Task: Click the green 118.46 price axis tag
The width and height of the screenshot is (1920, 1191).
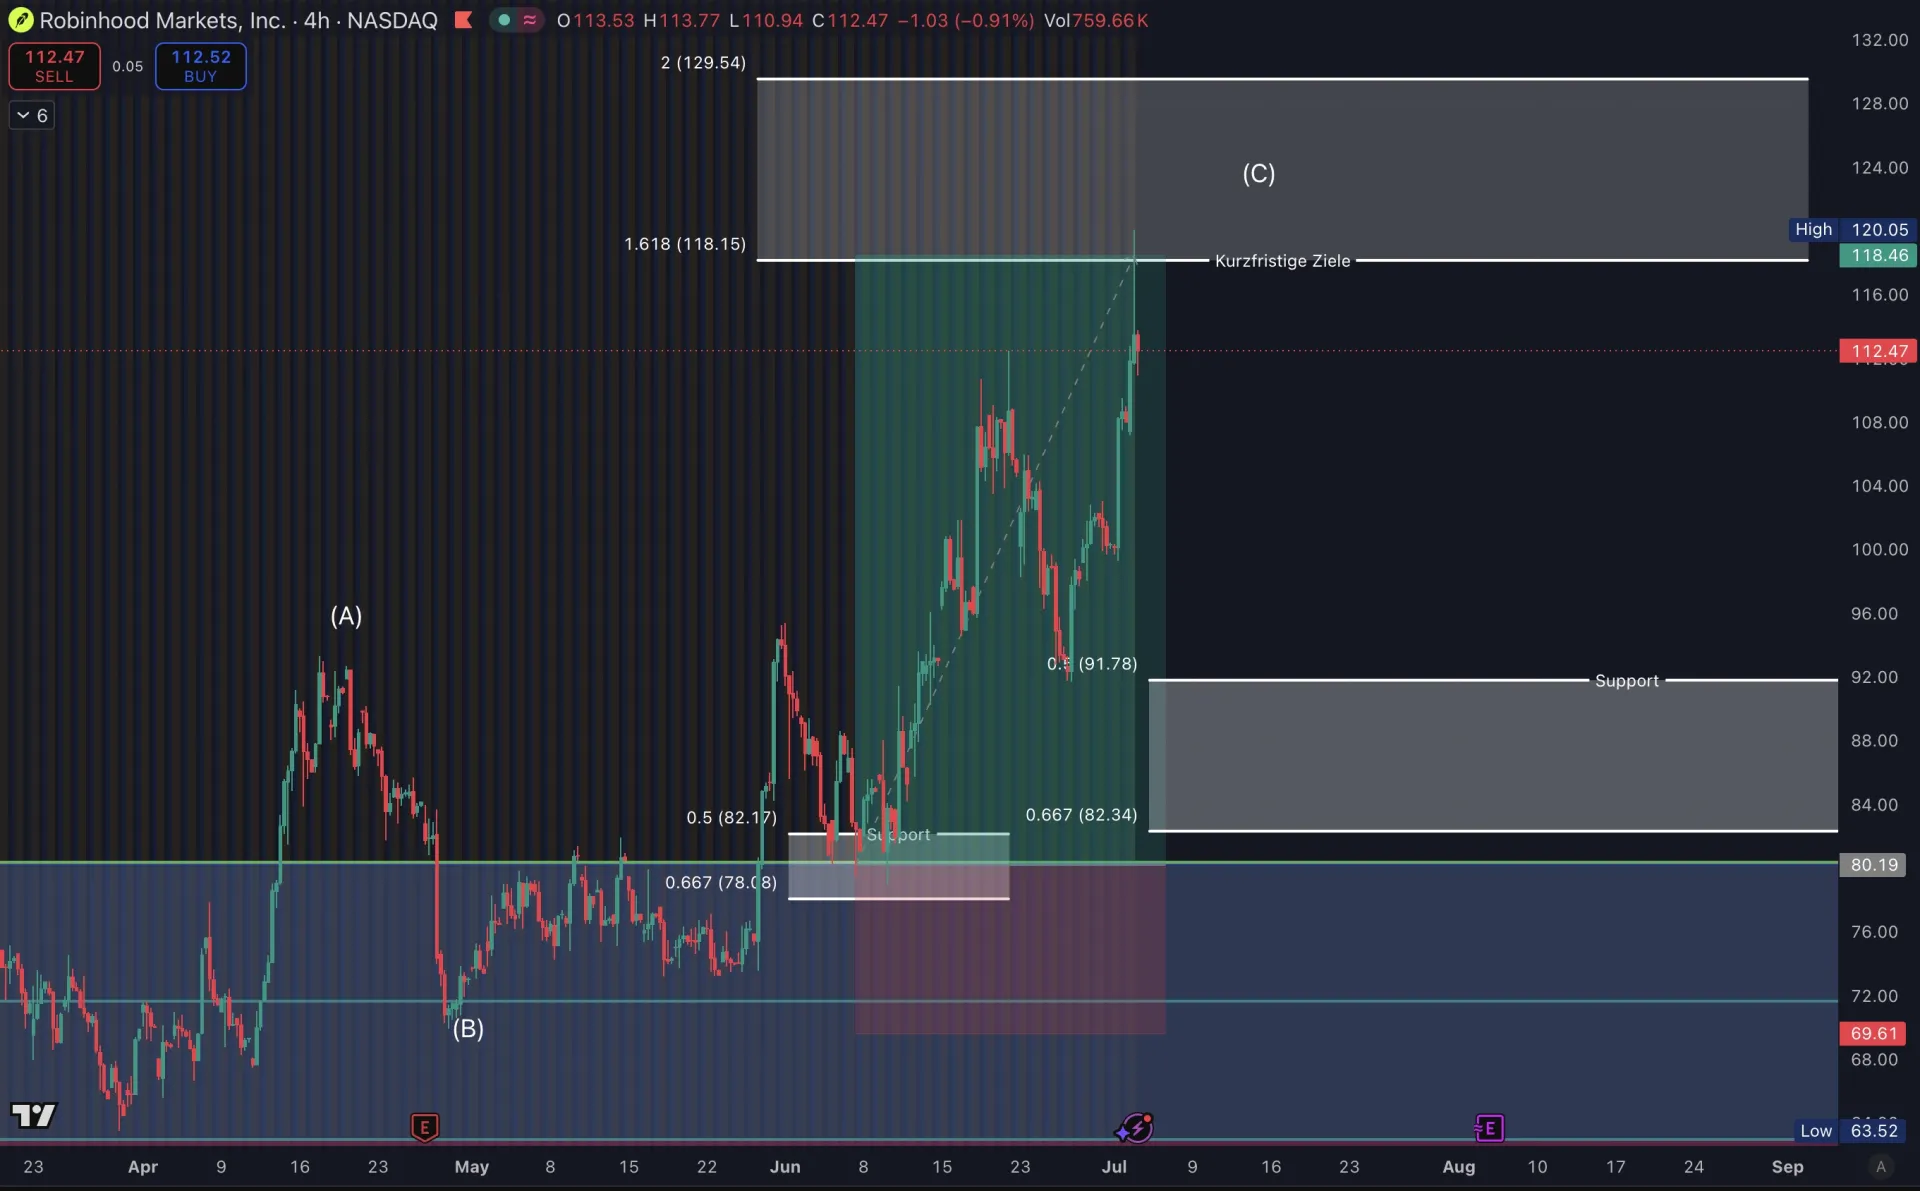Action: pos(1877,256)
